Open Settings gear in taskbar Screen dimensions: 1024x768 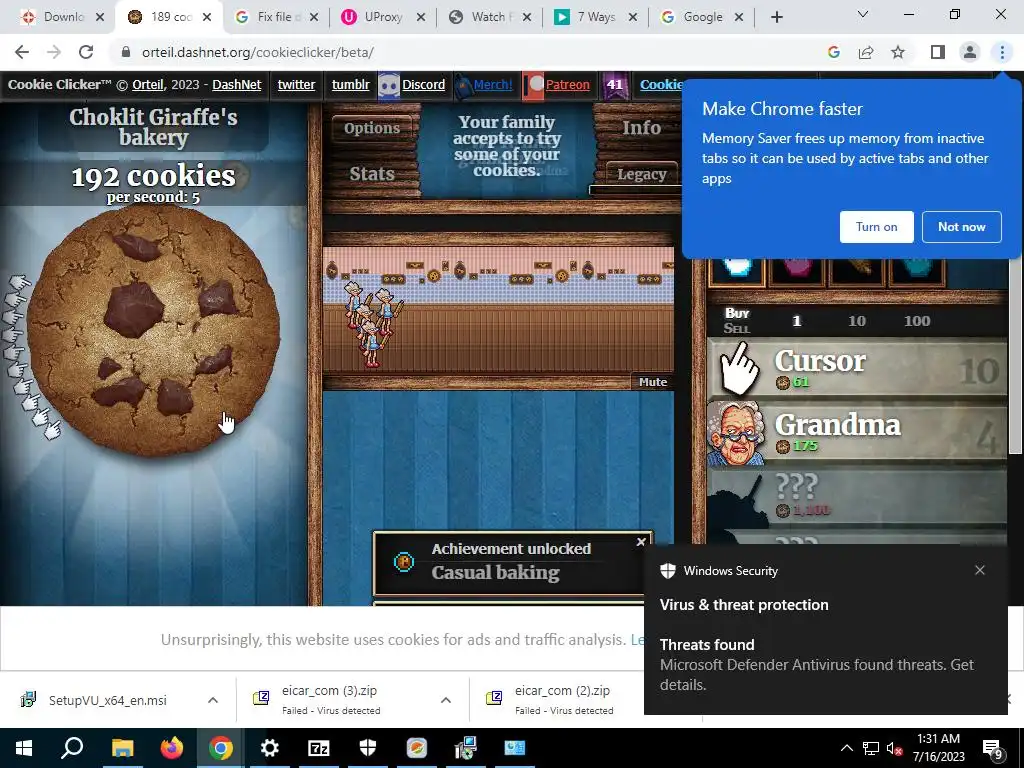click(x=269, y=748)
